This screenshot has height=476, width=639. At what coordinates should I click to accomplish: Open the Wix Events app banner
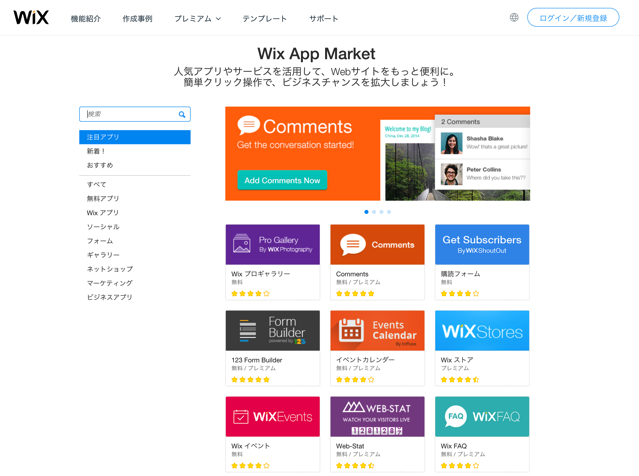tap(273, 416)
